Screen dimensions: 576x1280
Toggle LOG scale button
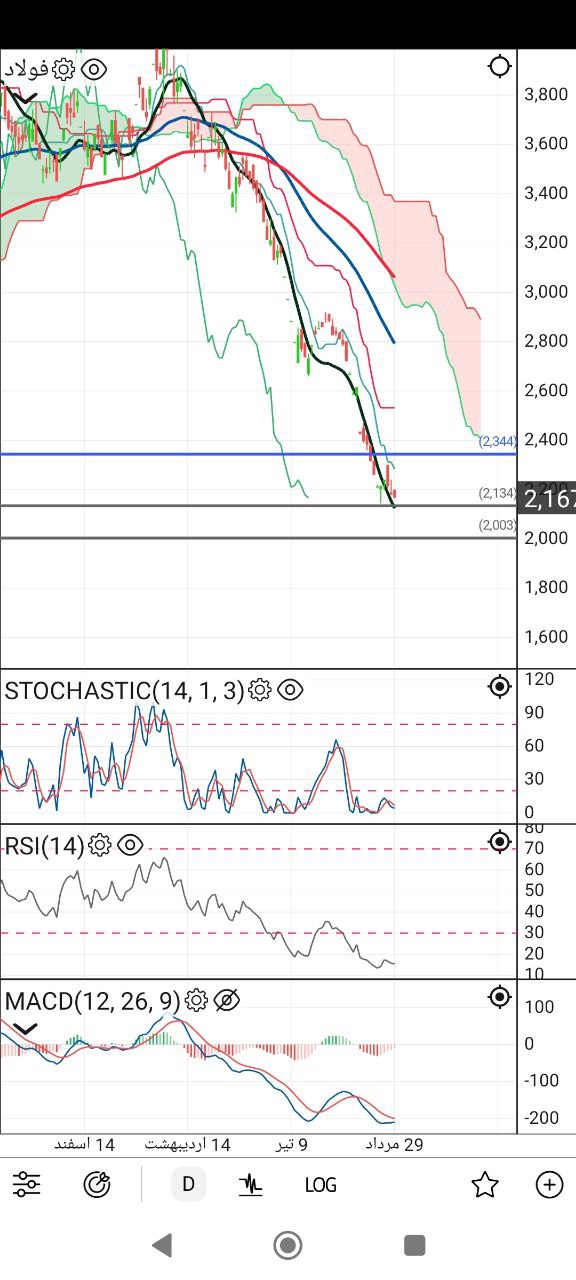(320, 1185)
